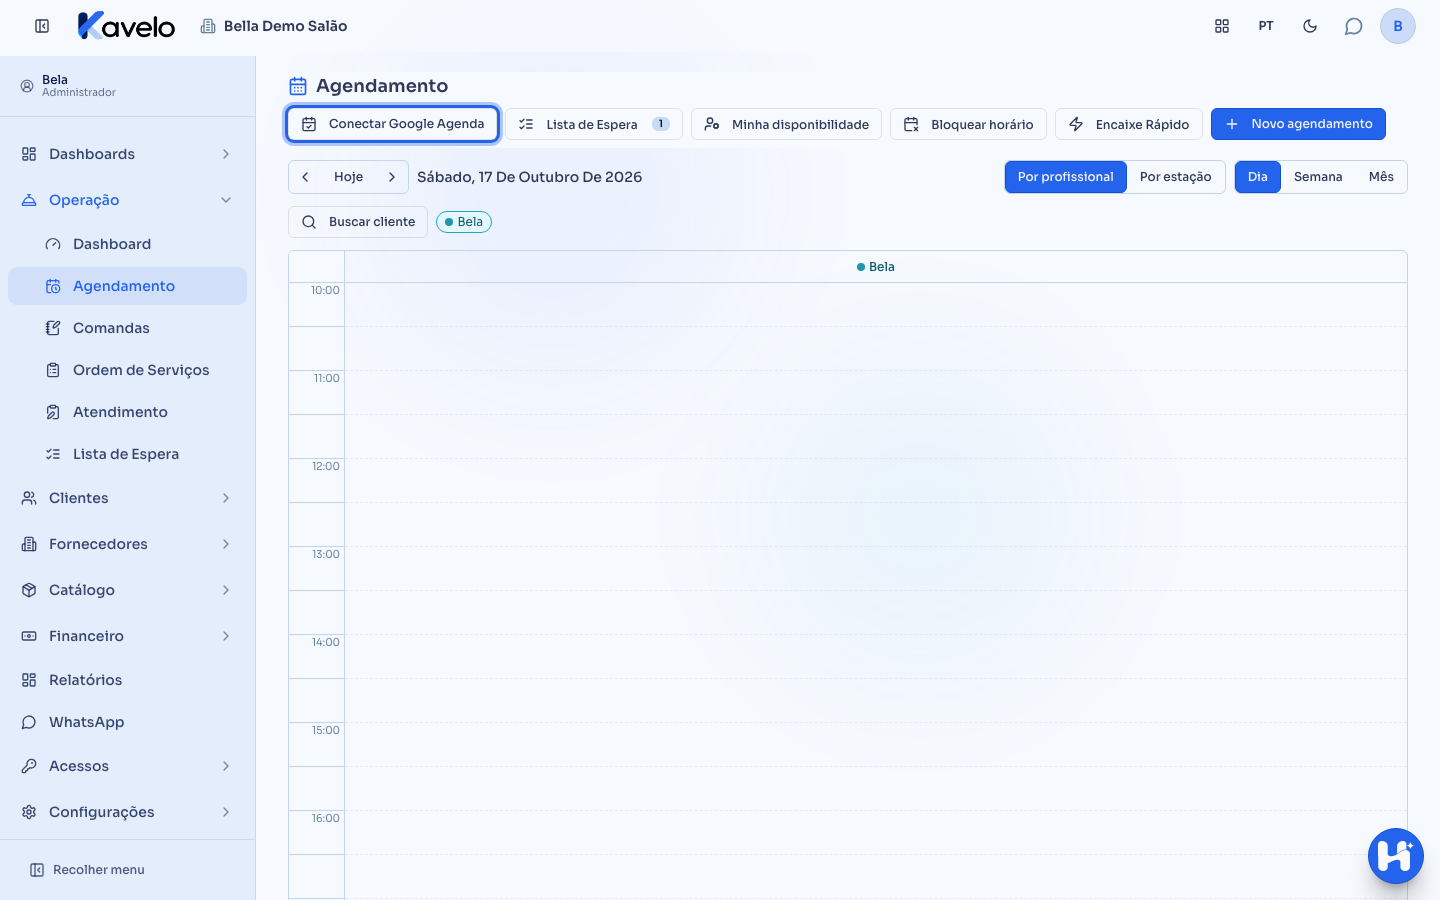Switch view to Por profissional

pos(1066,177)
